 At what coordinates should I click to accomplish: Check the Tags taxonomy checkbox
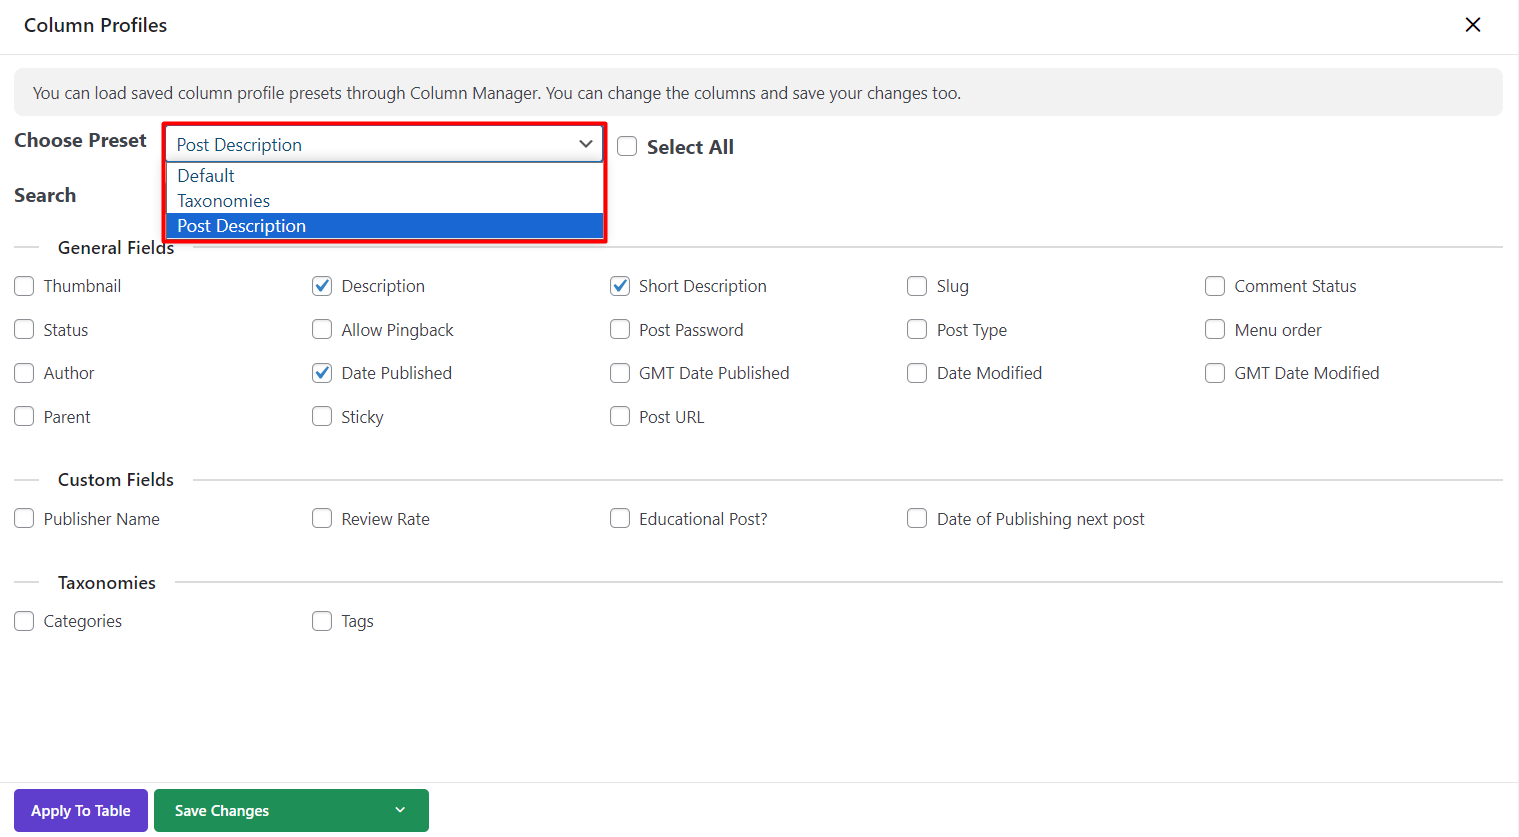point(322,621)
